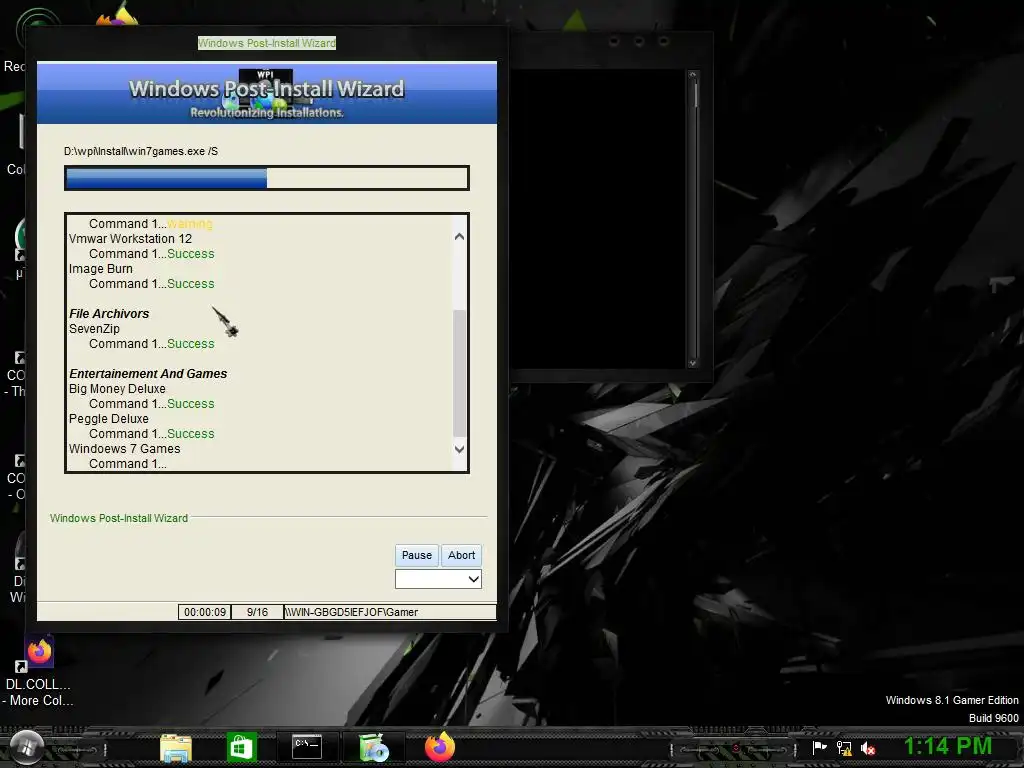This screenshot has height=768, width=1024.
Task: Click the Action Center flag tray icon
Action: [820, 748]
